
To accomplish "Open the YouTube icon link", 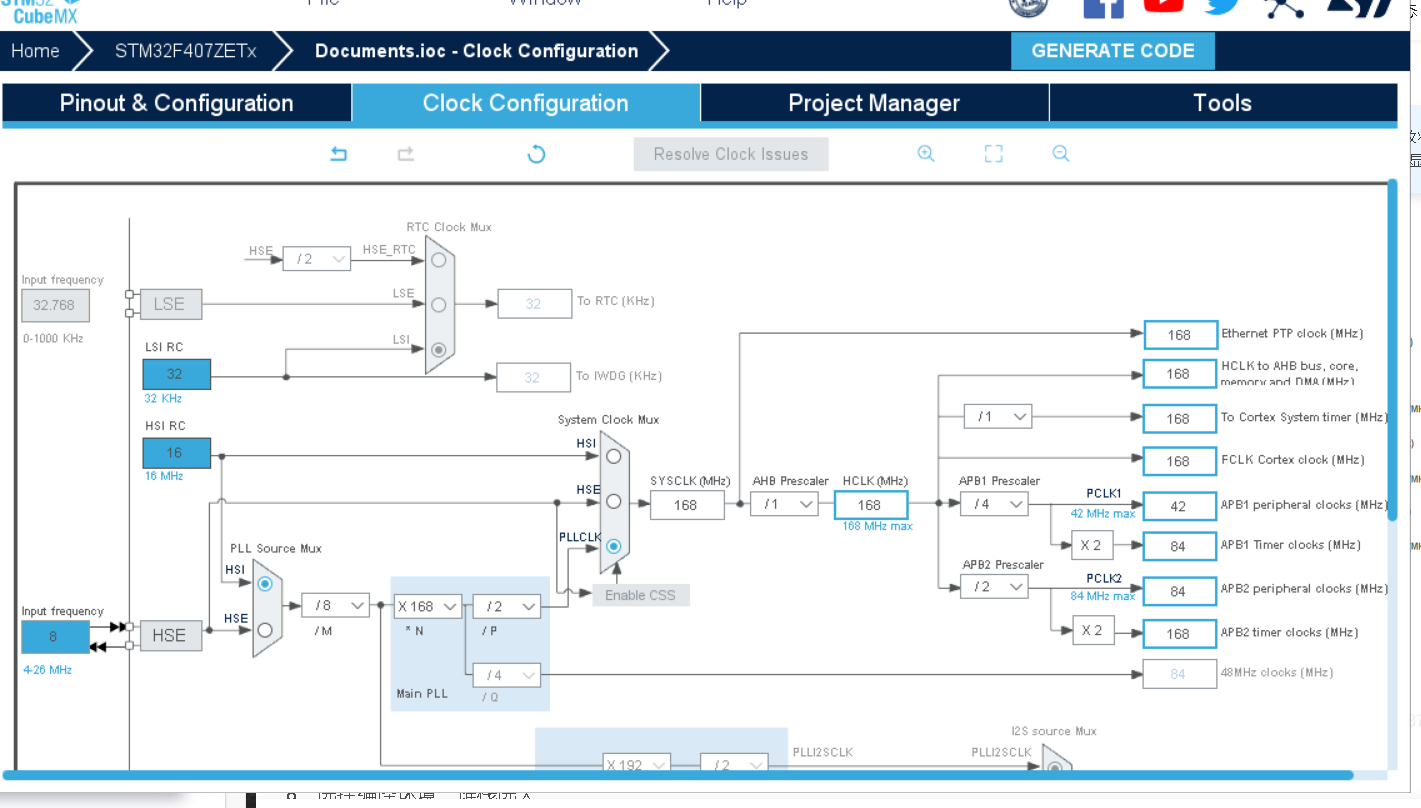I will pos(1163,6).
